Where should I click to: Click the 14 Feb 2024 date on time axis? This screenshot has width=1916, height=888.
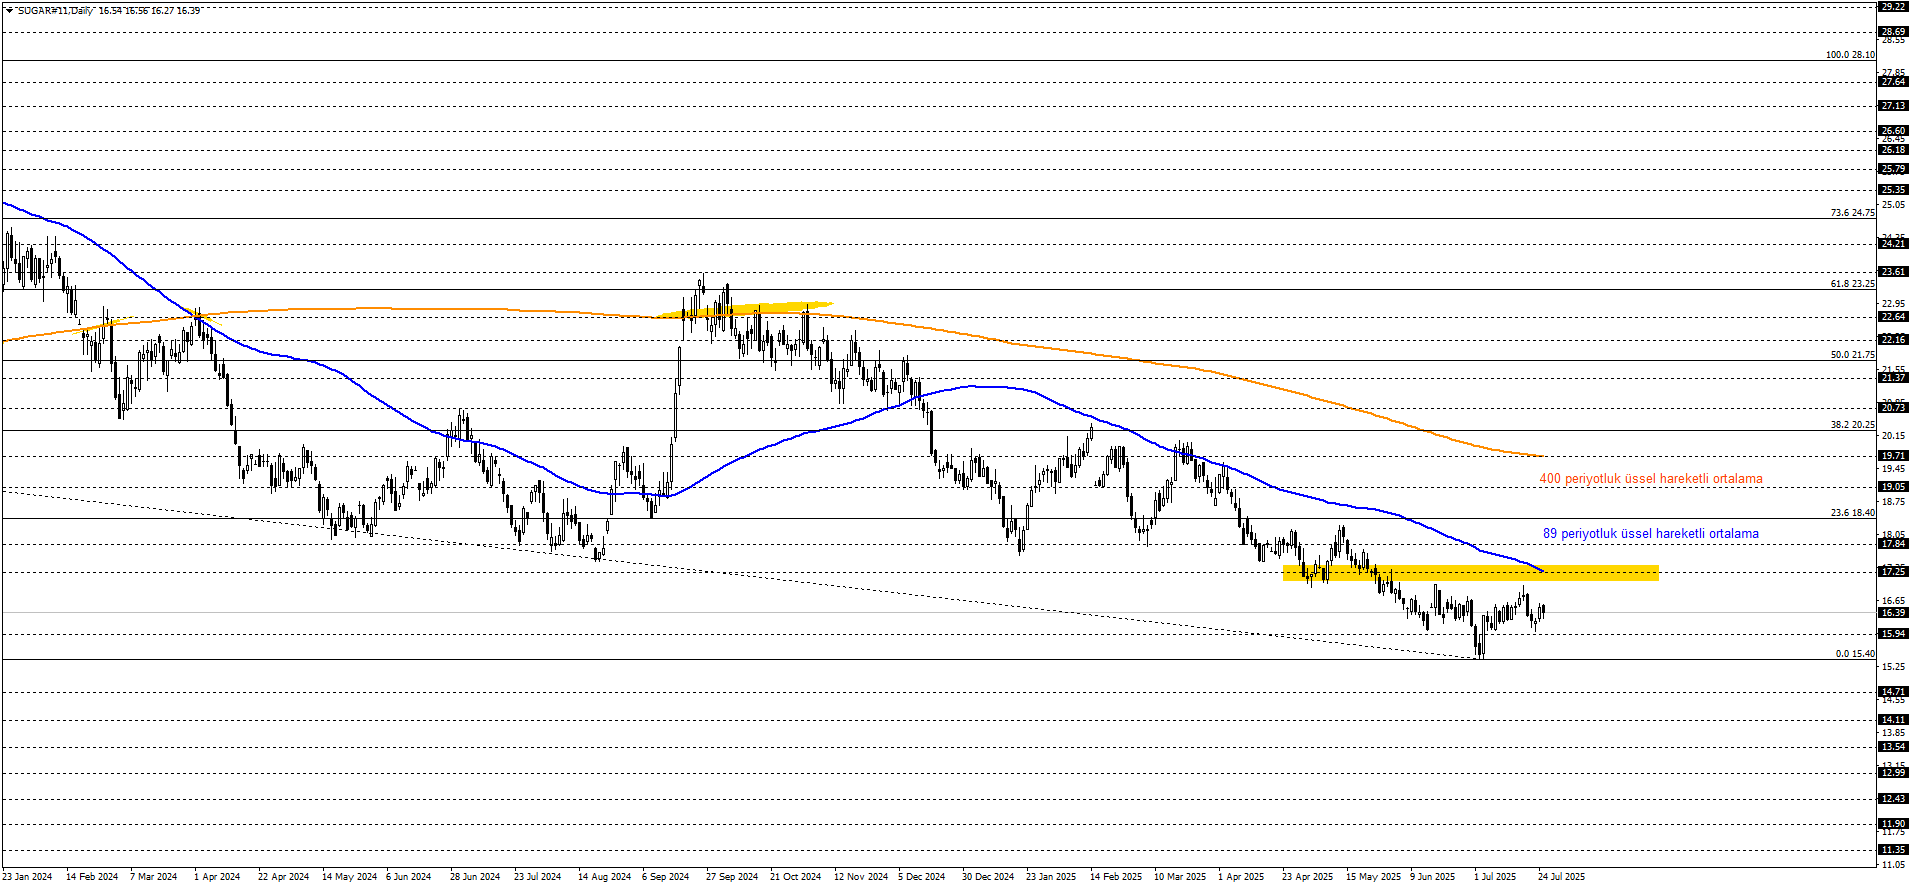click(92, 877)
